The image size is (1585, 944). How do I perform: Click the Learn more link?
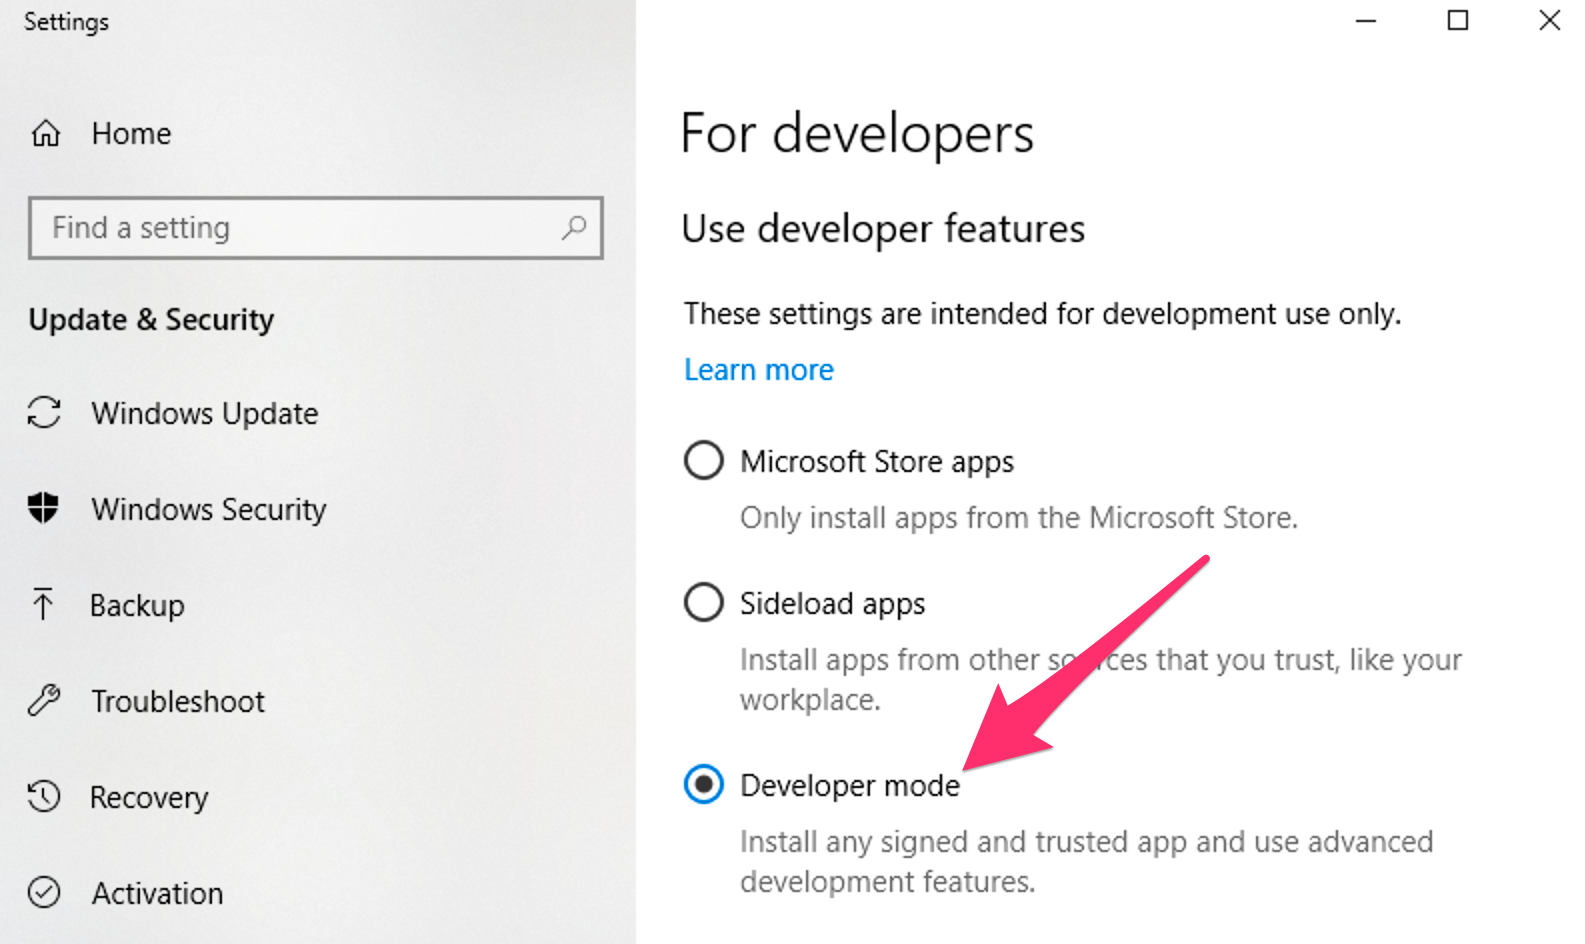757,369
